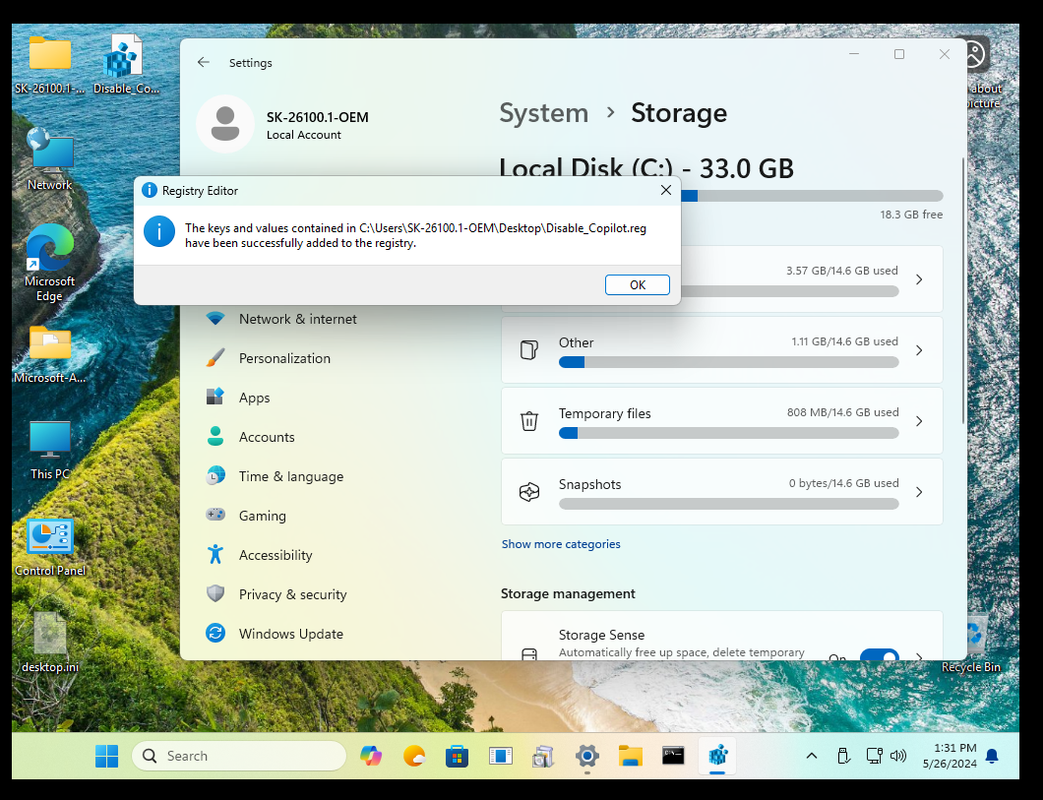This screenshot has width=1043, height=800.
Task: Click the Other category icon
Action: tap(529, 350)
